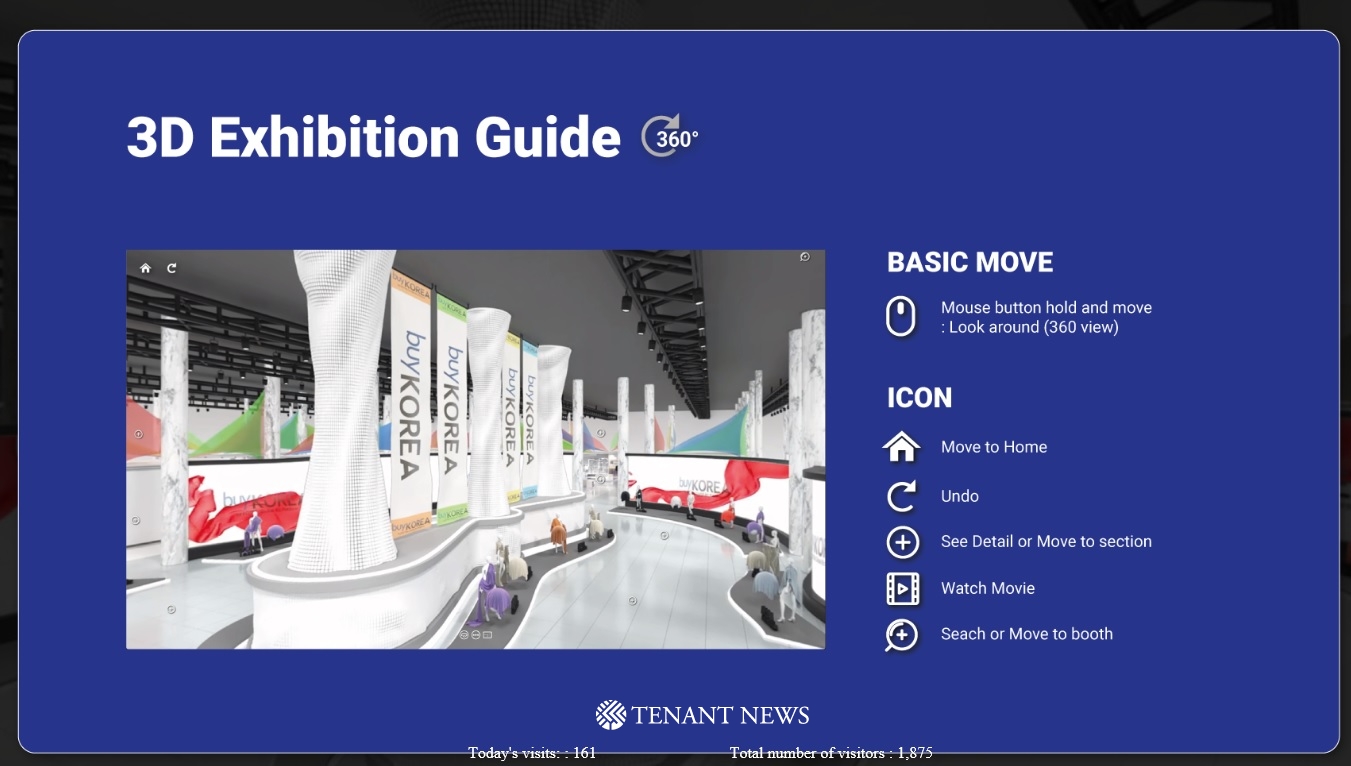Click the 'Mouse button hold and move' text
This screenshot has height=766, width=1351.
coord(1046,308)
